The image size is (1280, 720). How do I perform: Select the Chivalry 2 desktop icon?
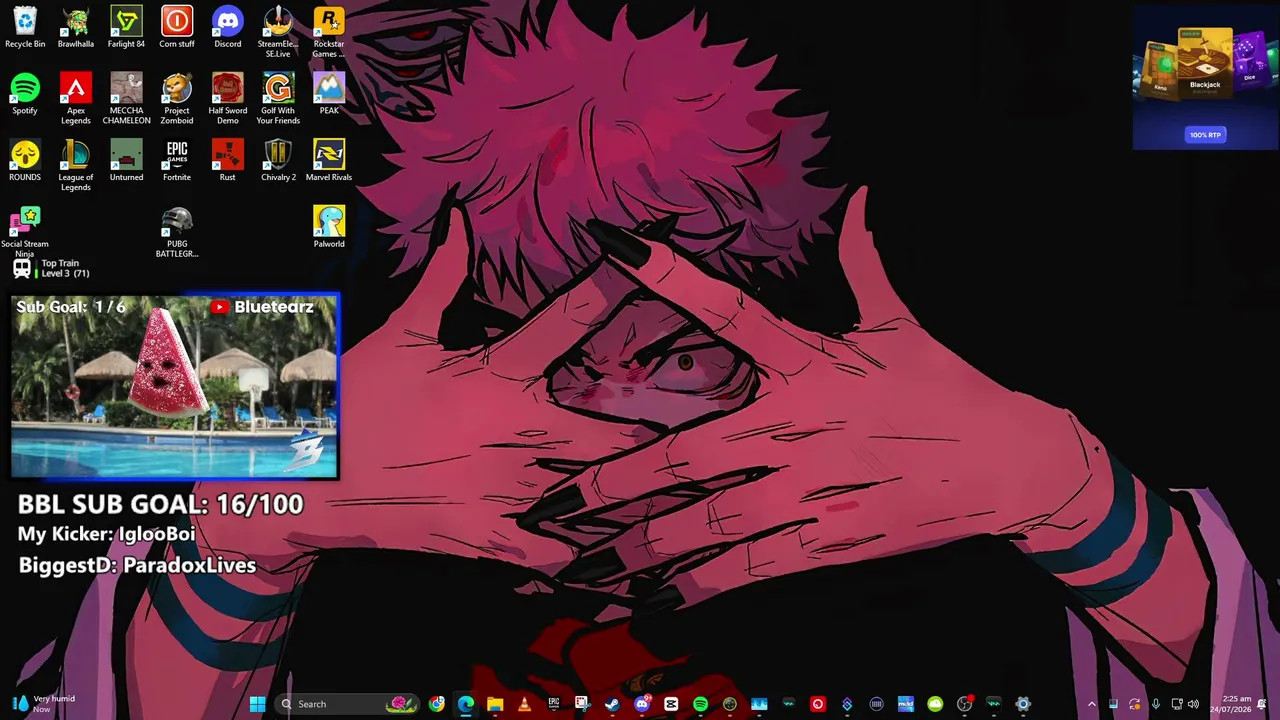[x=278, y=161]
